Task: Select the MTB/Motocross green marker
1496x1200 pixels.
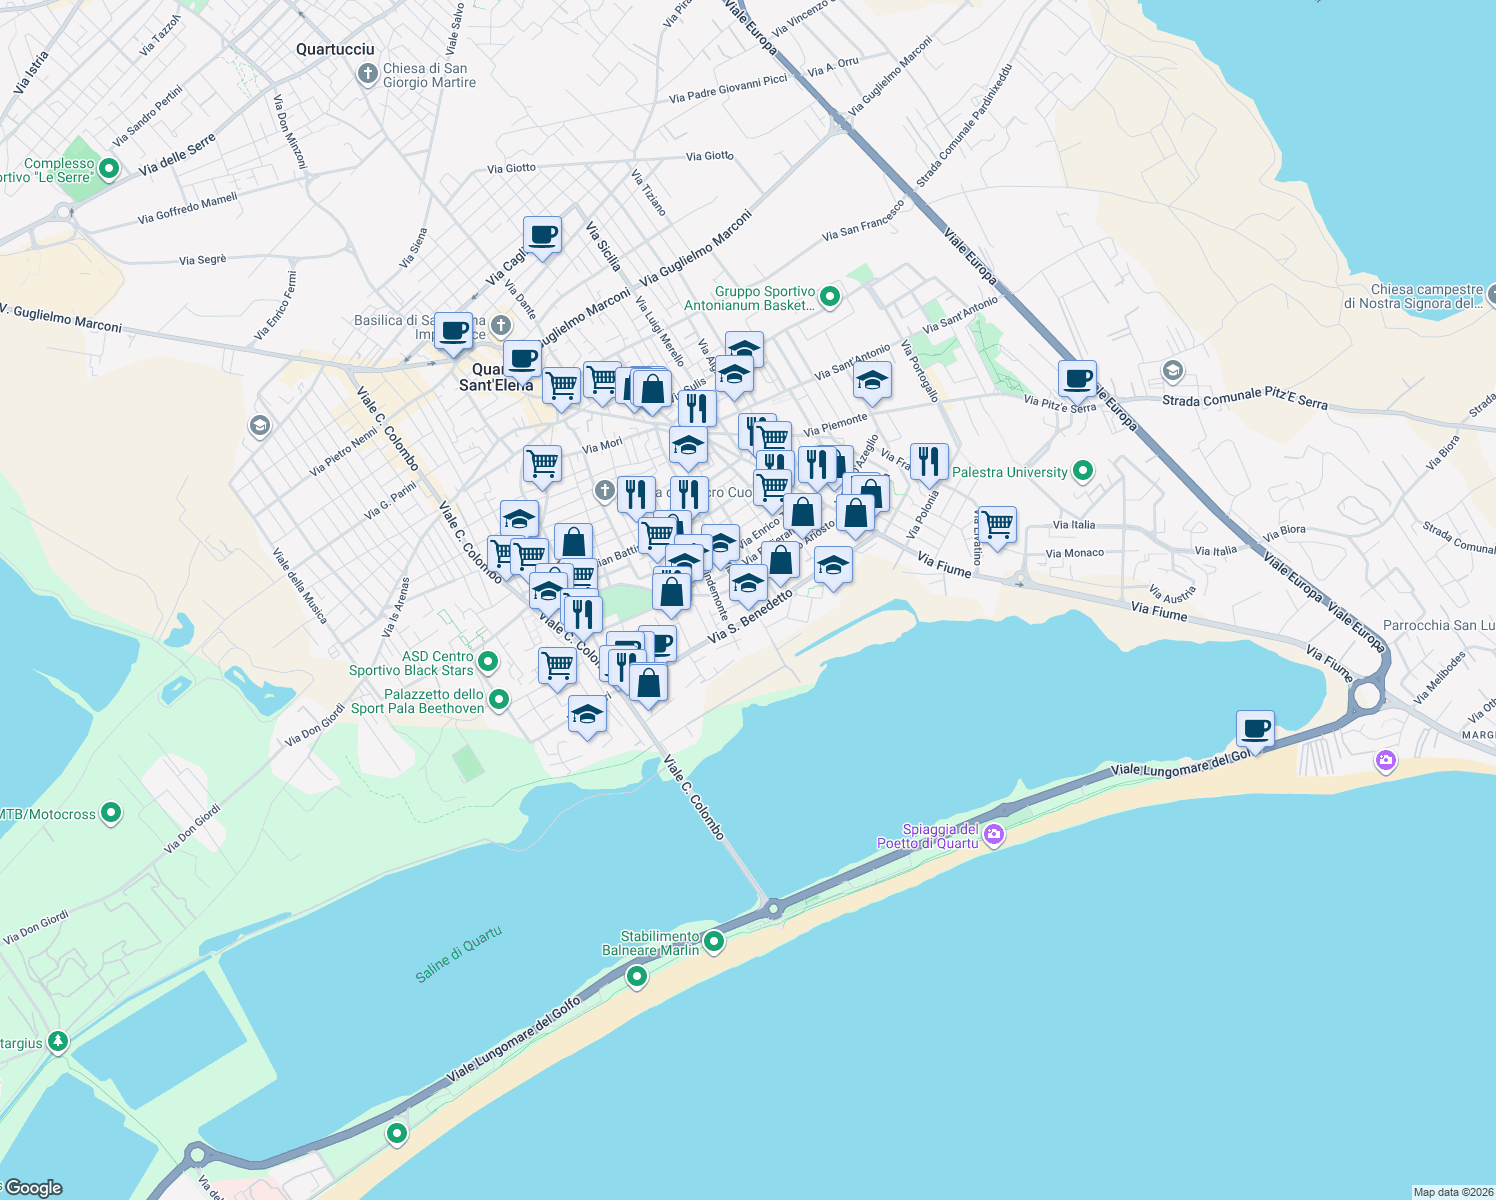Action: [109, 813]
